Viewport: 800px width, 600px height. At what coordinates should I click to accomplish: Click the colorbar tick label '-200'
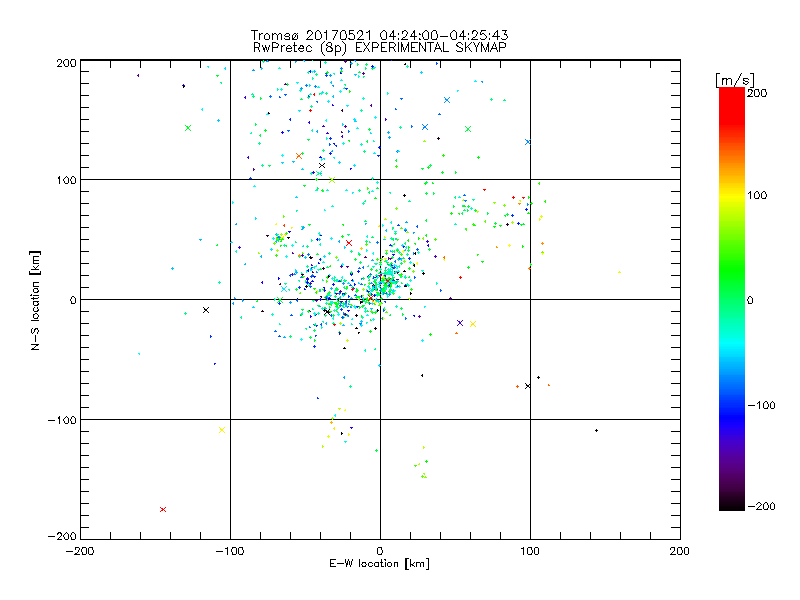[761, 507]
